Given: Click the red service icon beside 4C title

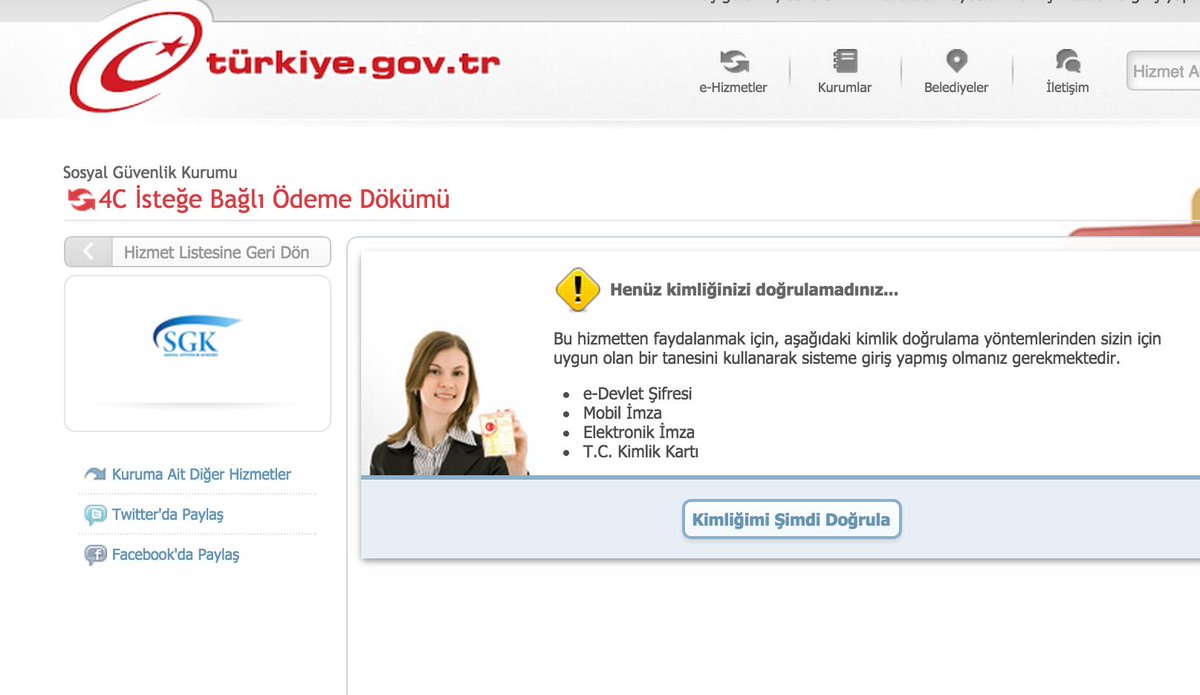Looking at the screenshot, I should pyautogui.click(x=79, y=200).
